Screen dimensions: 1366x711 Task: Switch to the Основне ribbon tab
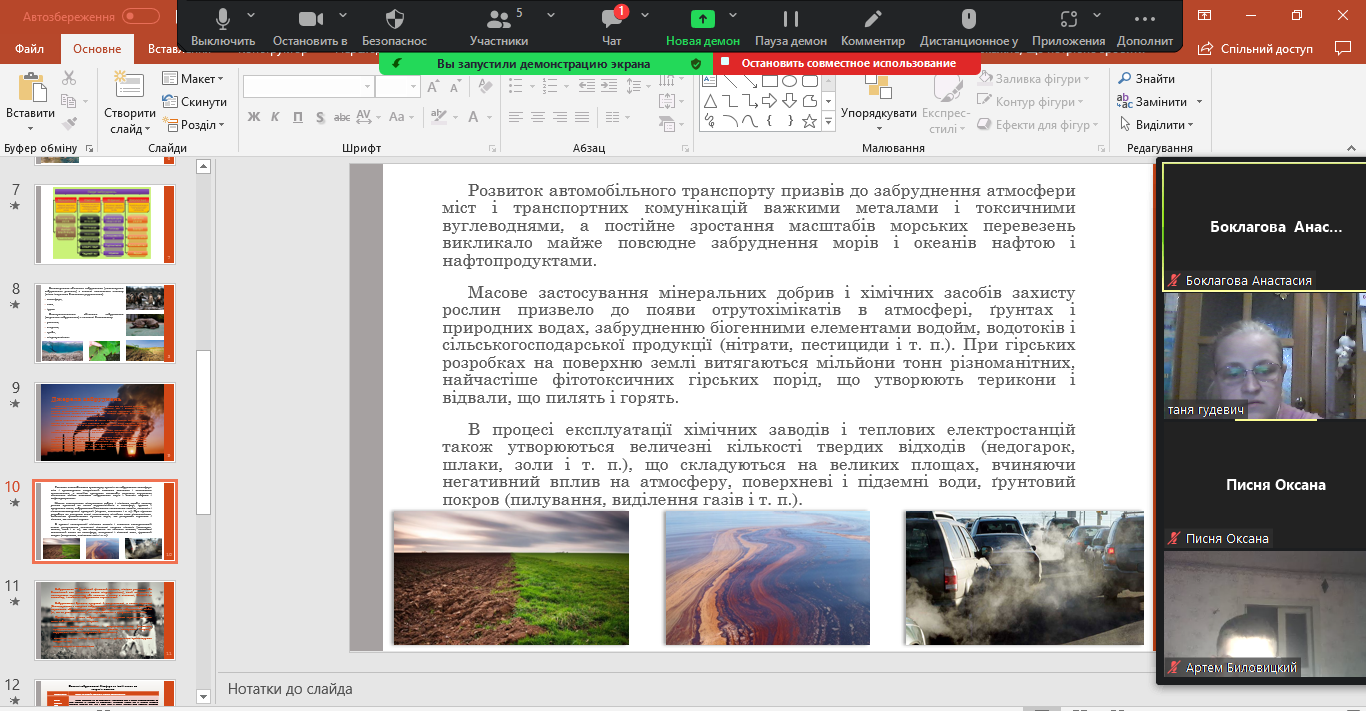coord(97,49)
